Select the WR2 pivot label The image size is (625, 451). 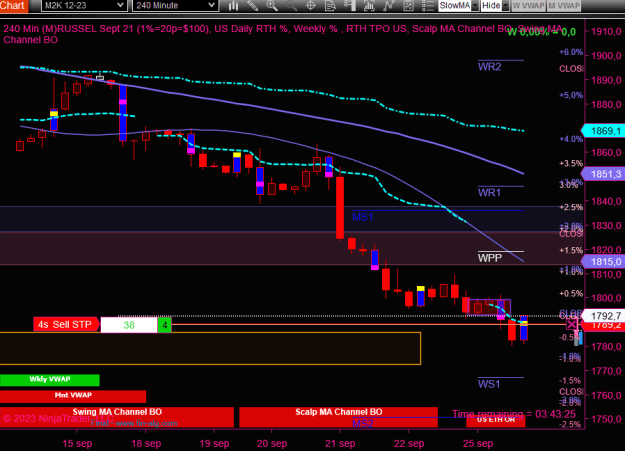[489, 67]
